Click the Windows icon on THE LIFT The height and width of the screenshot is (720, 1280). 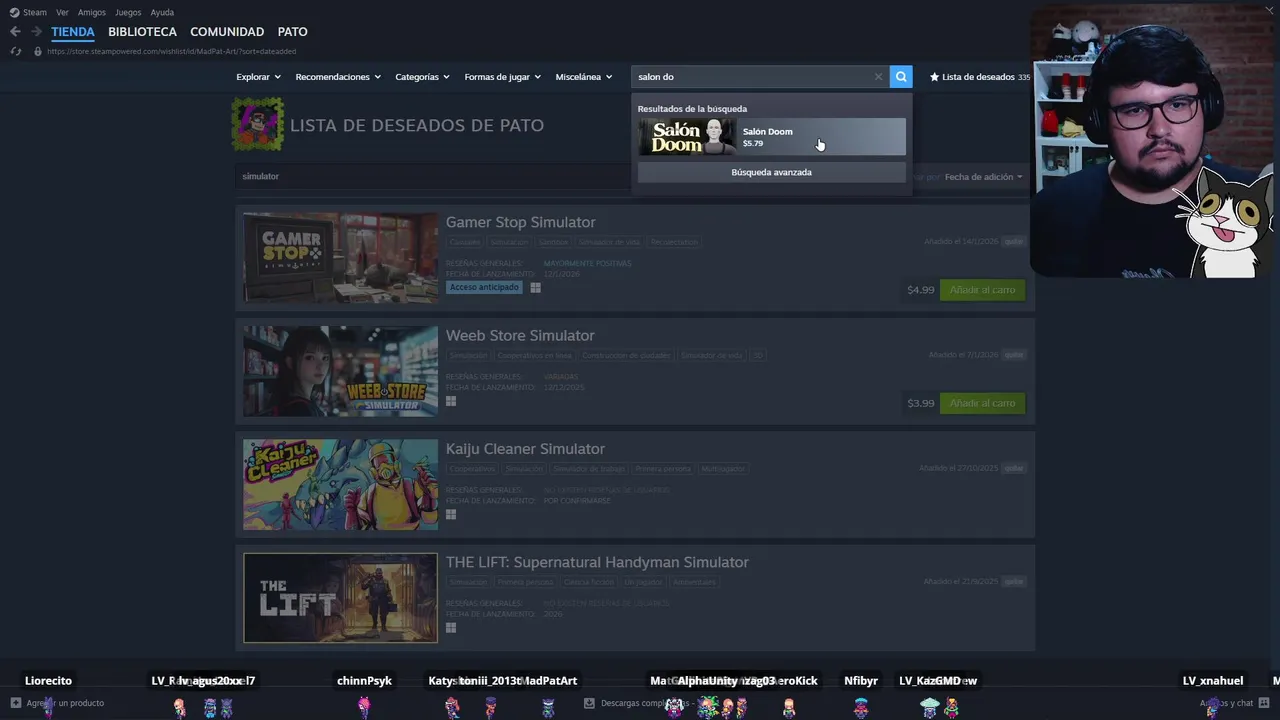(451, 627)
